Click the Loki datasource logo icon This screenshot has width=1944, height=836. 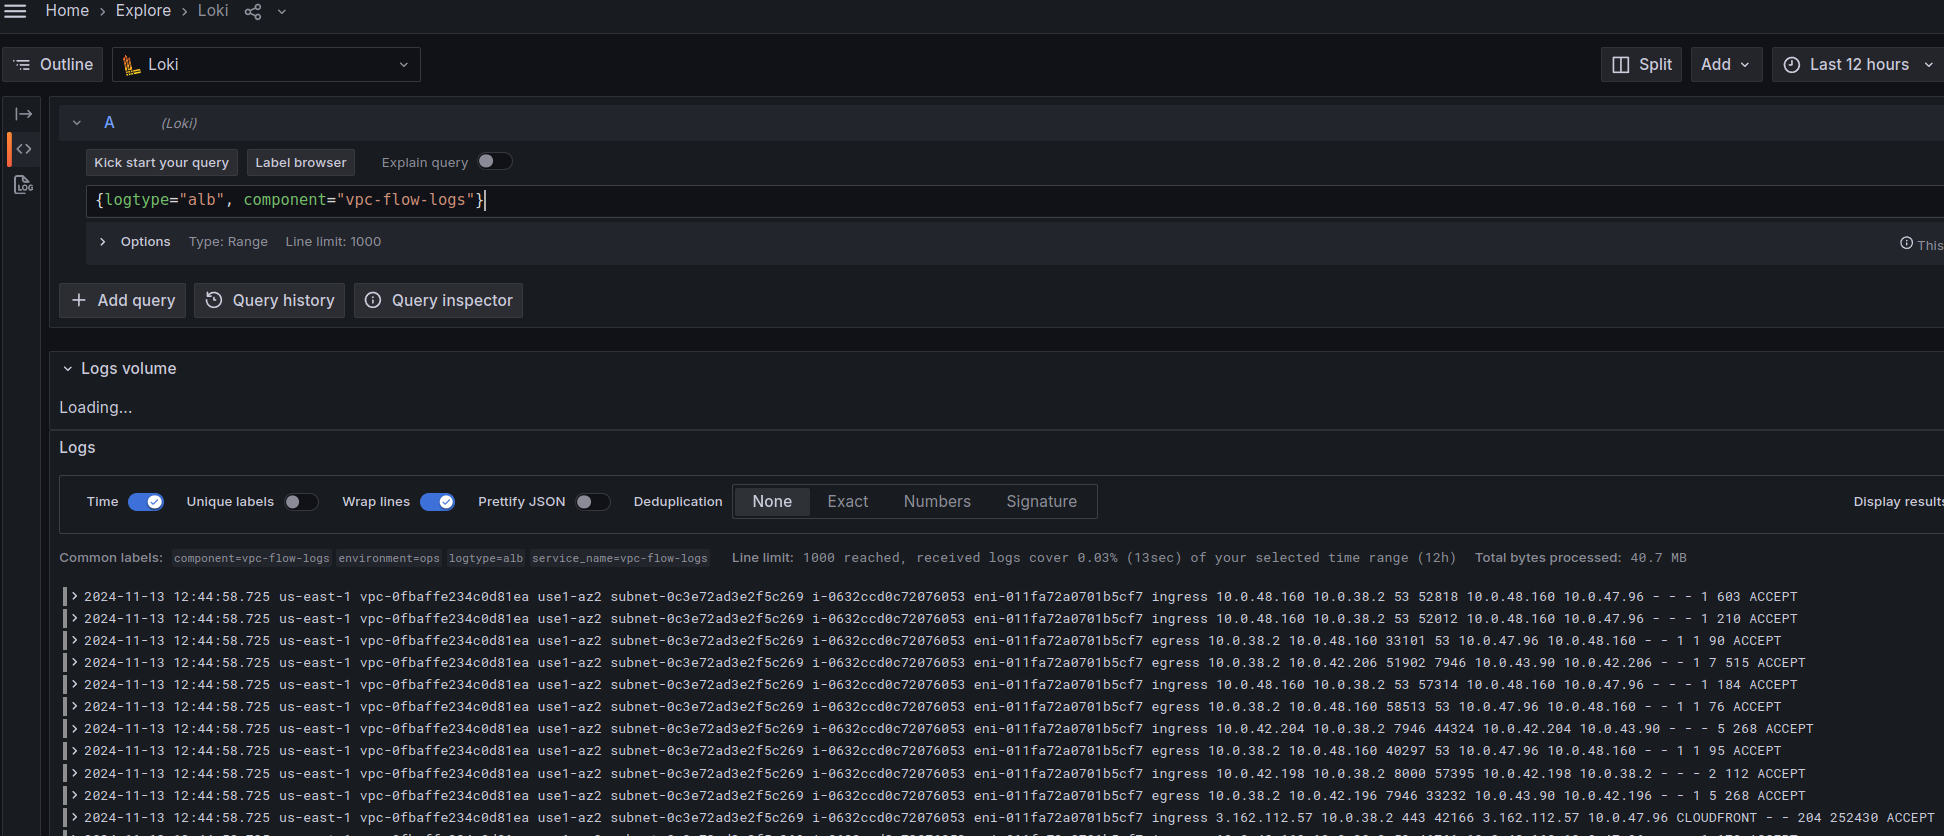click(132, 65)
